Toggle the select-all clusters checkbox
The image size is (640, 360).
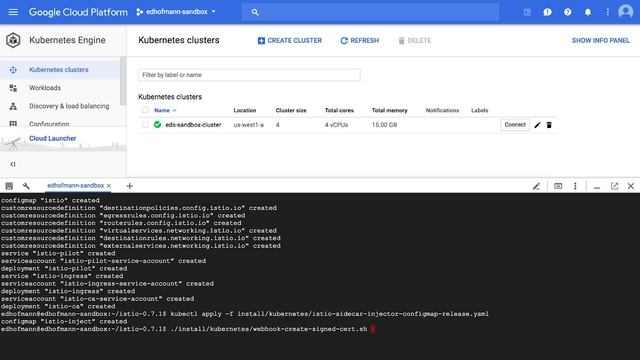[145, 110]
